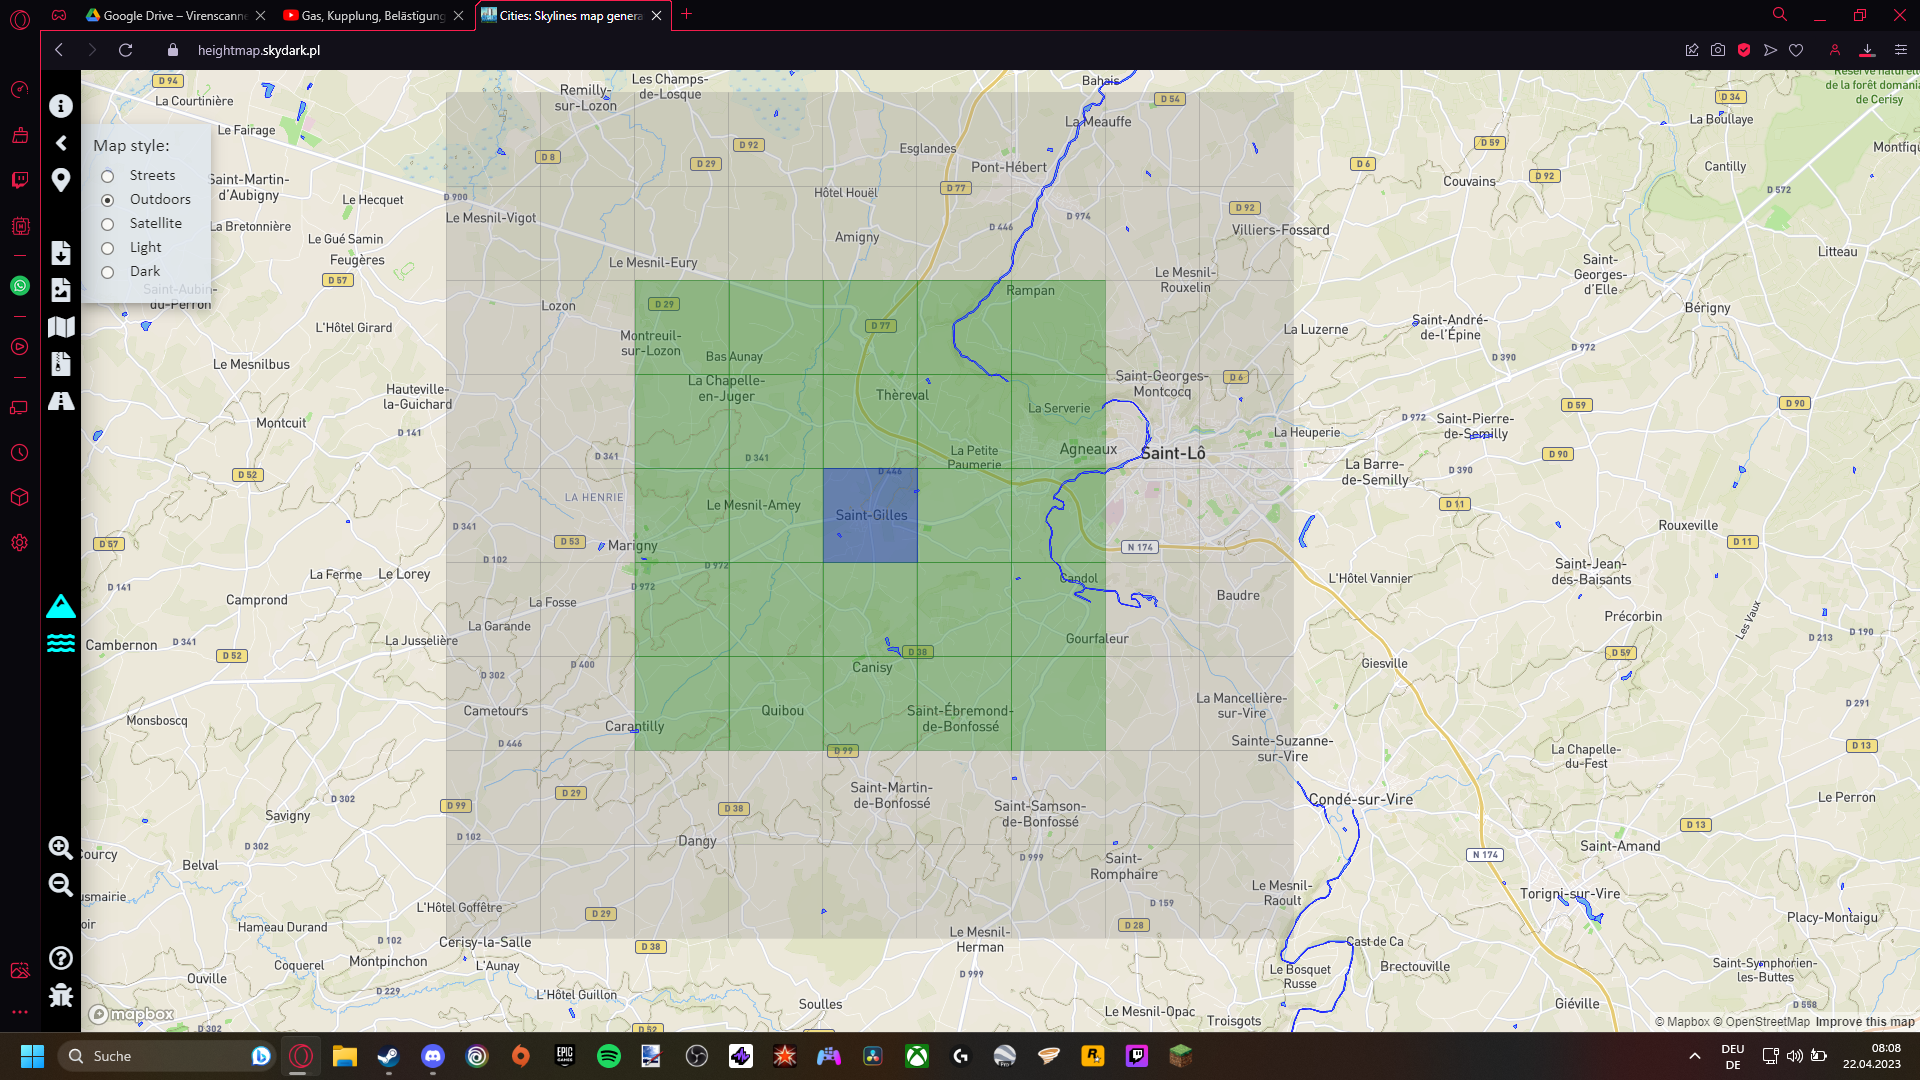The height and width of the screenshot is (1080, 1920).
Task: Zoom out with magnifier minus icon
Action: pyautogui.click(x=61, y=885)
